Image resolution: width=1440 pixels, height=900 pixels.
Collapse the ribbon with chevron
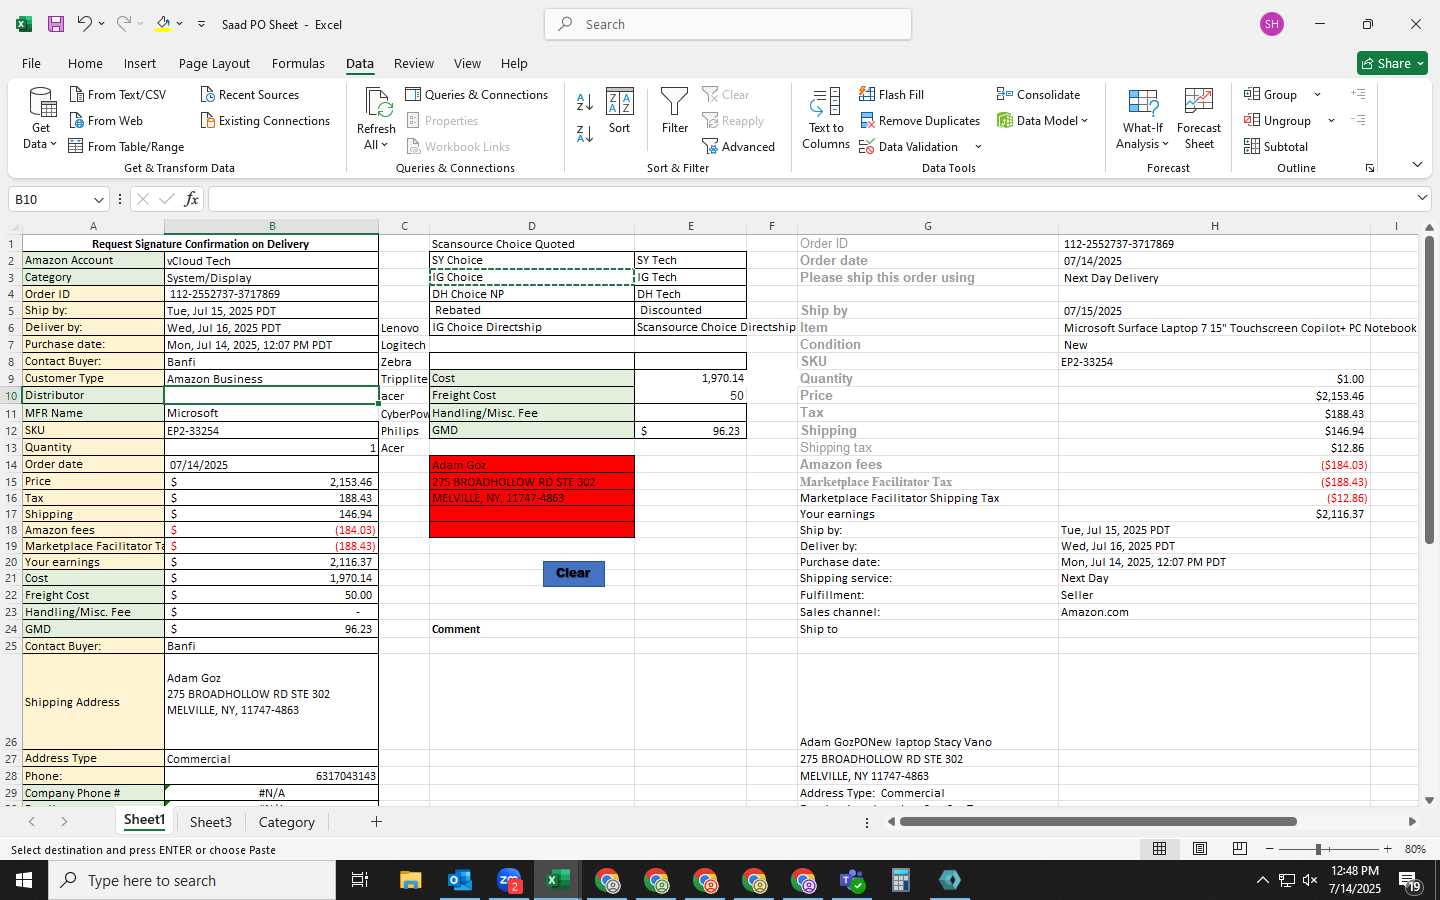1417,164
